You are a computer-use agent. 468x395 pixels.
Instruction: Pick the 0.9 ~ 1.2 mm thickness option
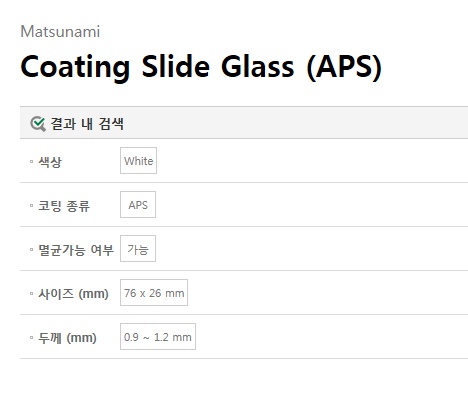[x=158, y=337]
